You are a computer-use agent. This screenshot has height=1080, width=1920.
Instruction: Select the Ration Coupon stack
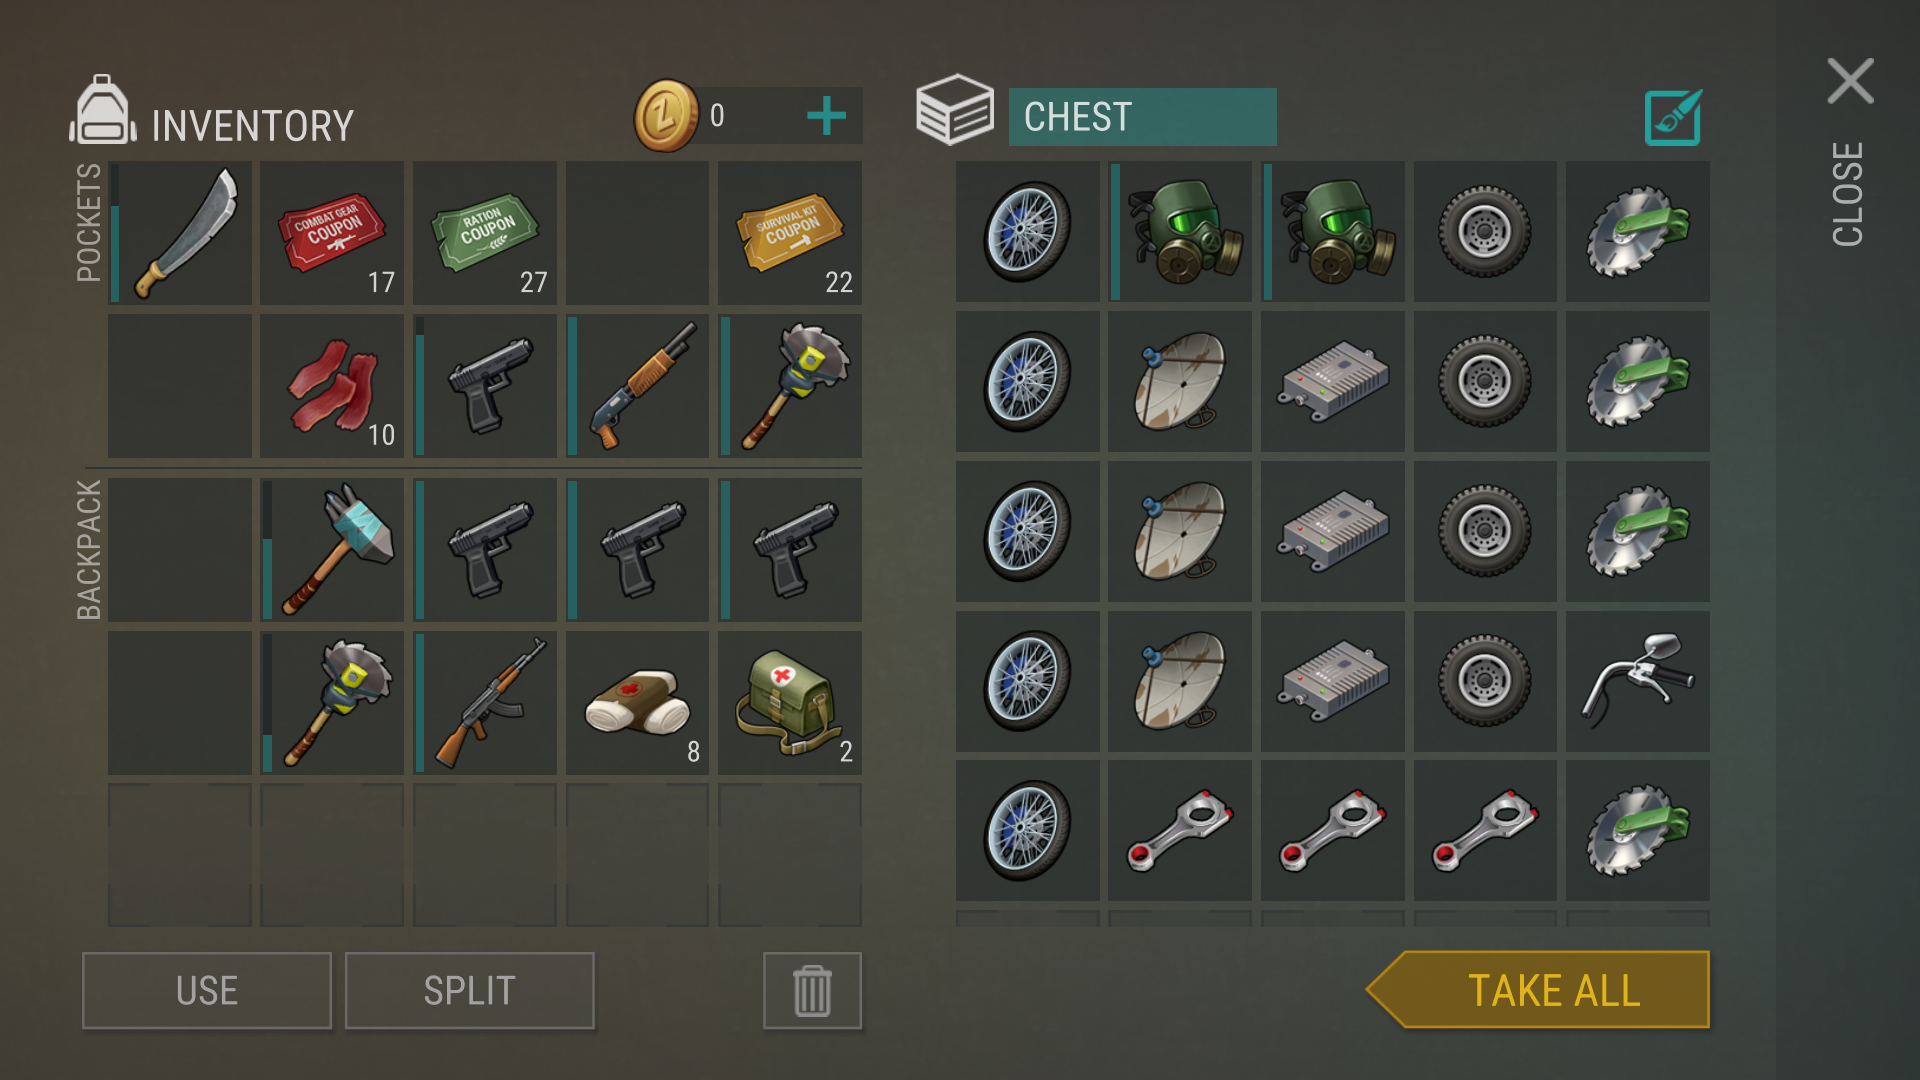click(x=485, y=232)
